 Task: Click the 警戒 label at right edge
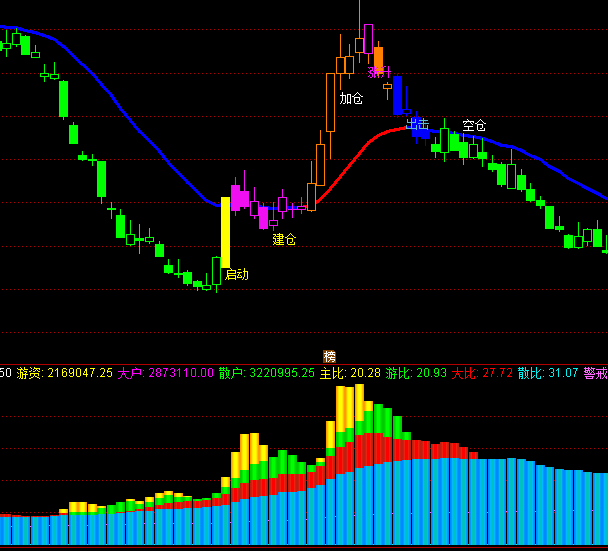pos(595,373)
